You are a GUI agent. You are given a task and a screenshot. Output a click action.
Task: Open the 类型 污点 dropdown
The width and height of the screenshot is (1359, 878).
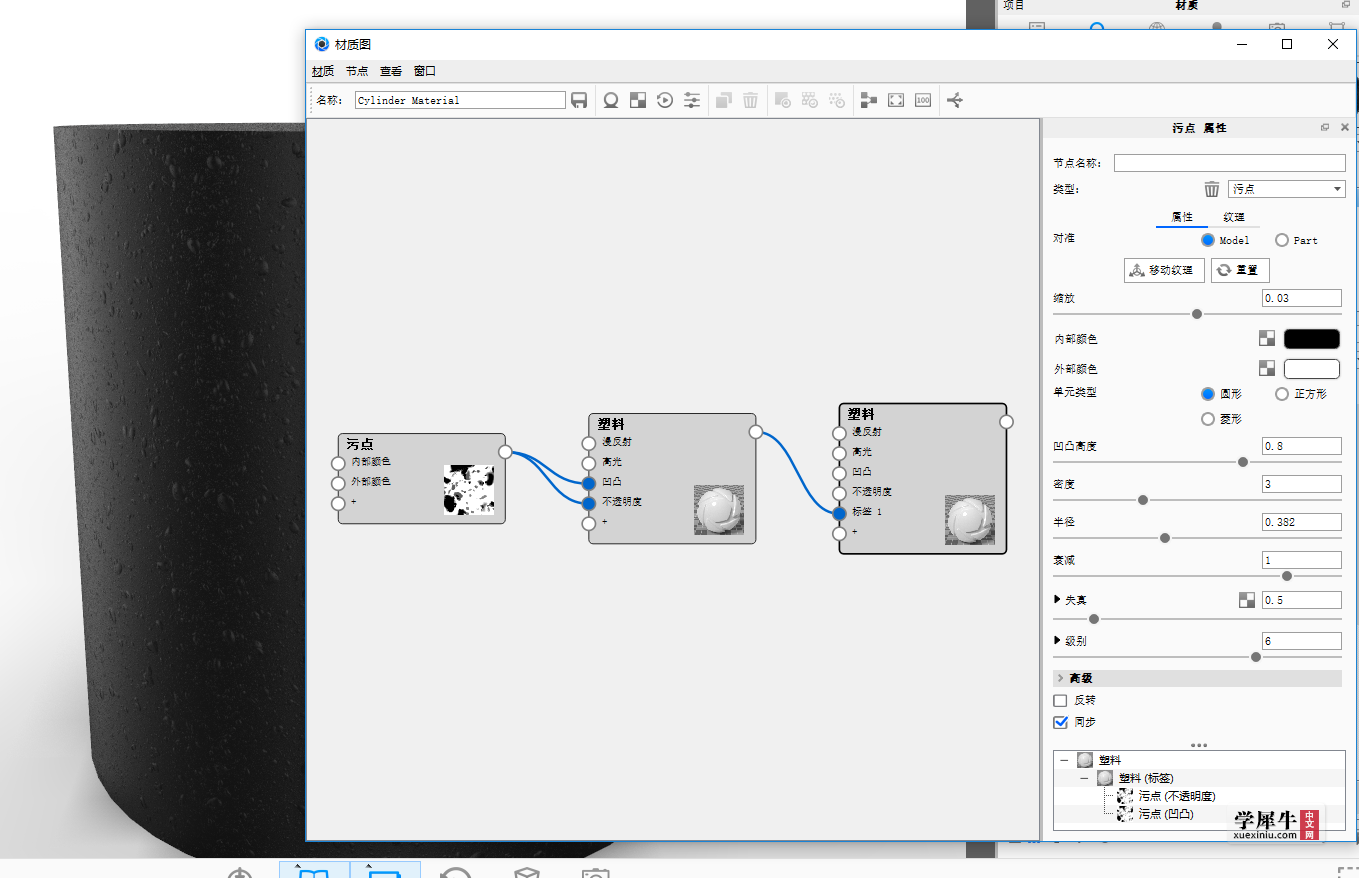(x=1286, y=189)
